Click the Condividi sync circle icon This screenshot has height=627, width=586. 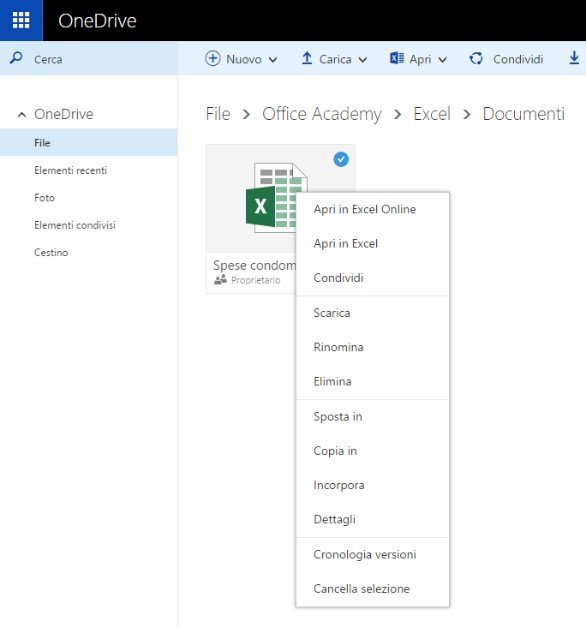[x=476, y=59]
